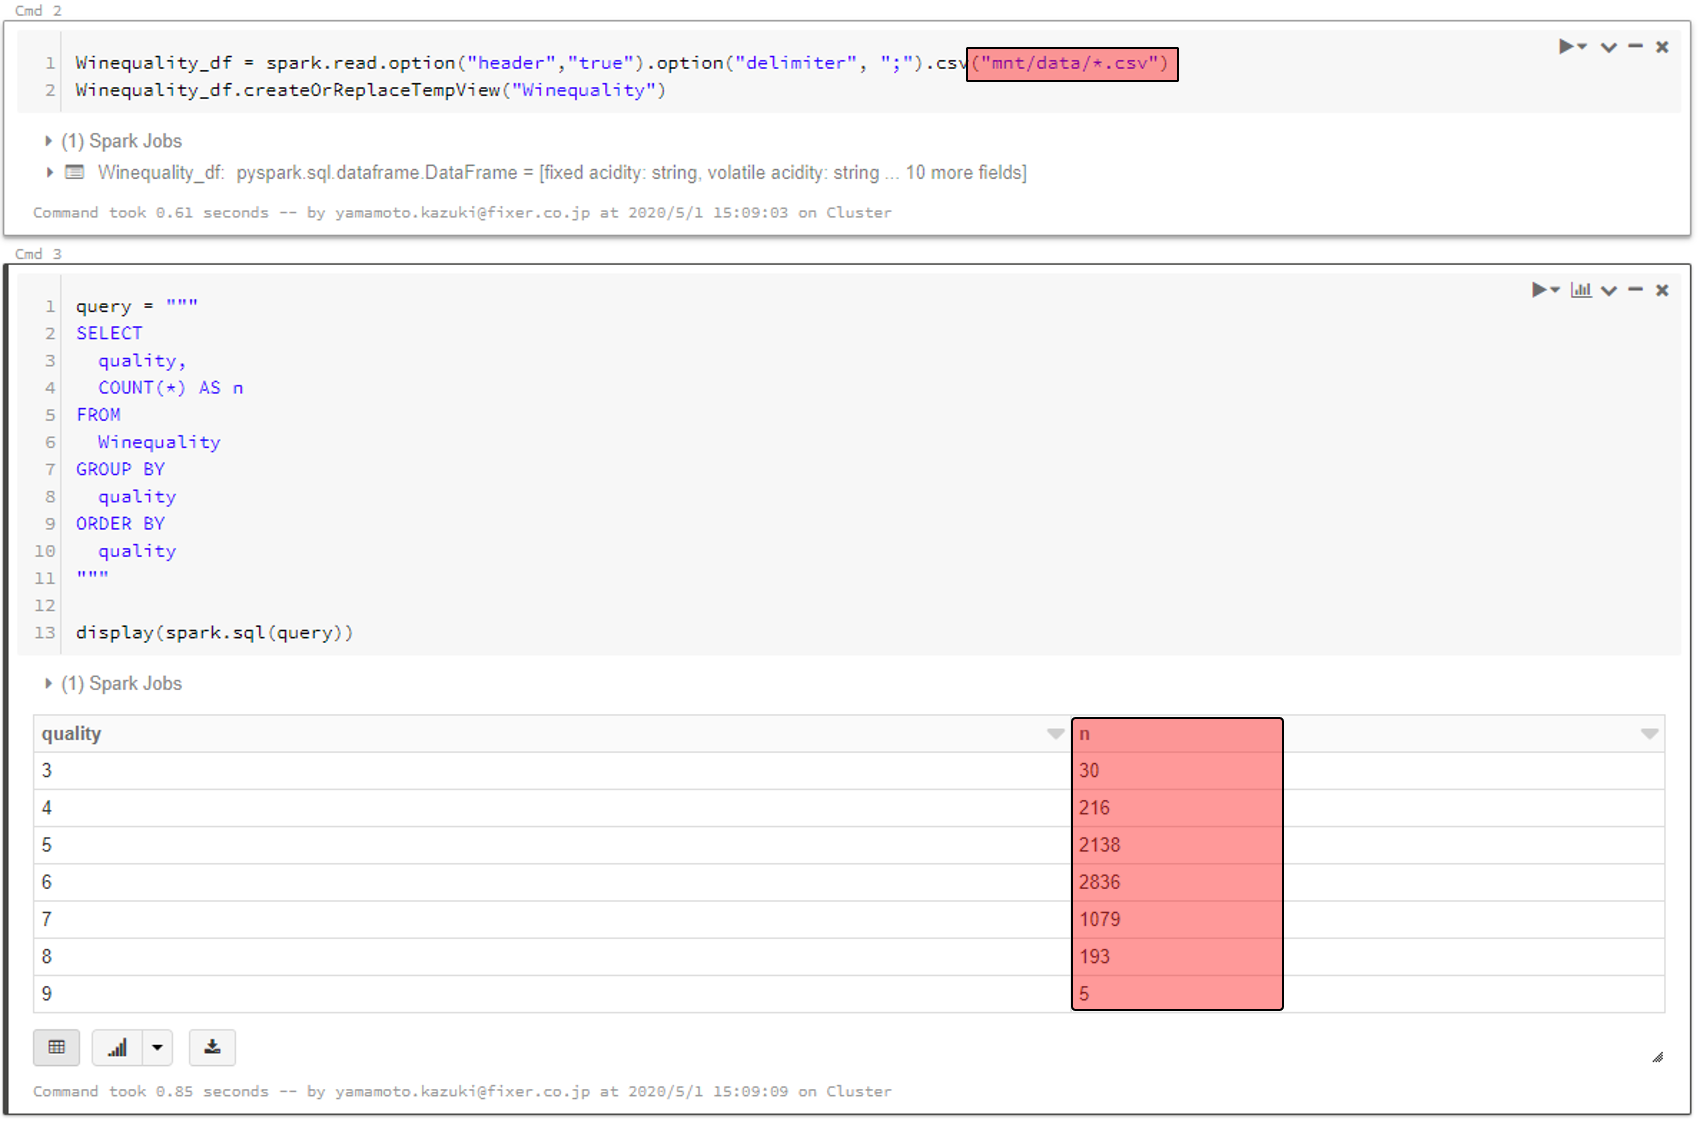Expand the Winequality_df schema details
This screenshot has height=1125, width=1700.
(49, 173)
